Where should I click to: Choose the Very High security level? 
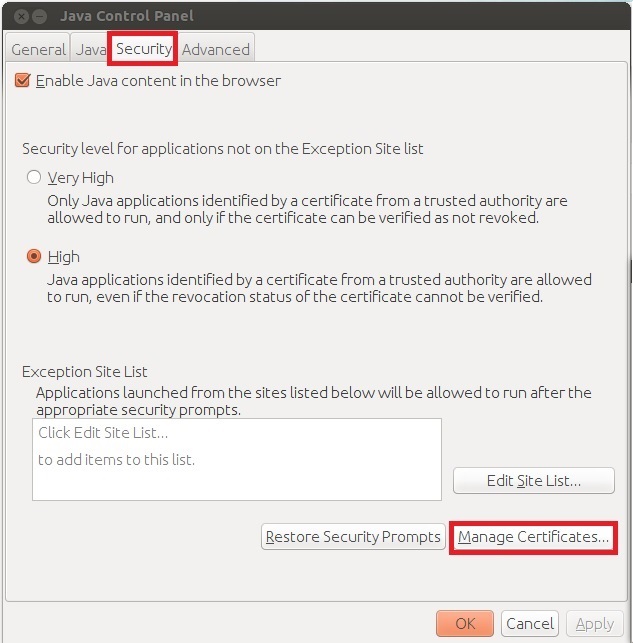click(35, 178)
